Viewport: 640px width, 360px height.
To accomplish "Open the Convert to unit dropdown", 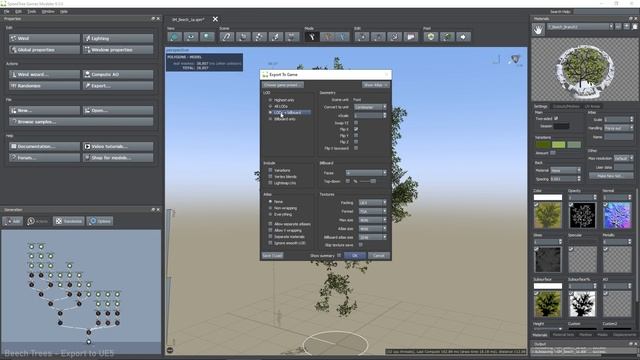I will point(370,107).
